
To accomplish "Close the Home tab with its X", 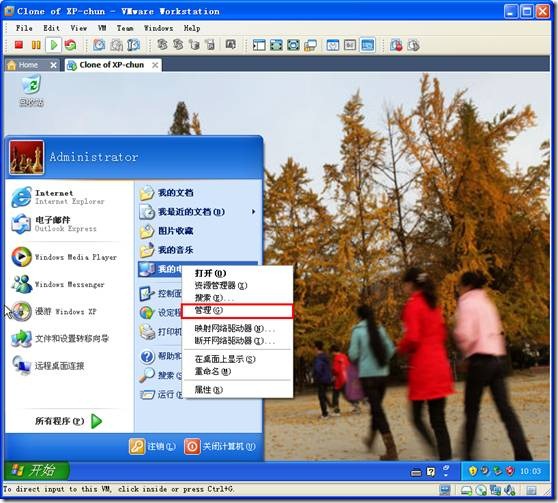I will tap(53, 65).
